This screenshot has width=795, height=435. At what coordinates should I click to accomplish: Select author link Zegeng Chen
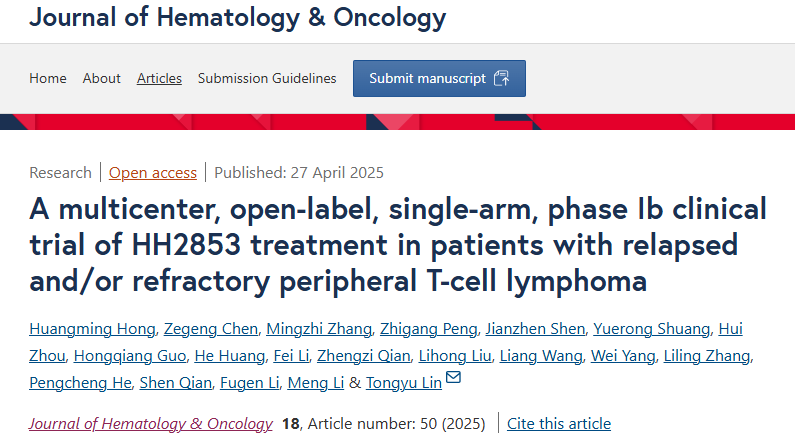(211, 329)
